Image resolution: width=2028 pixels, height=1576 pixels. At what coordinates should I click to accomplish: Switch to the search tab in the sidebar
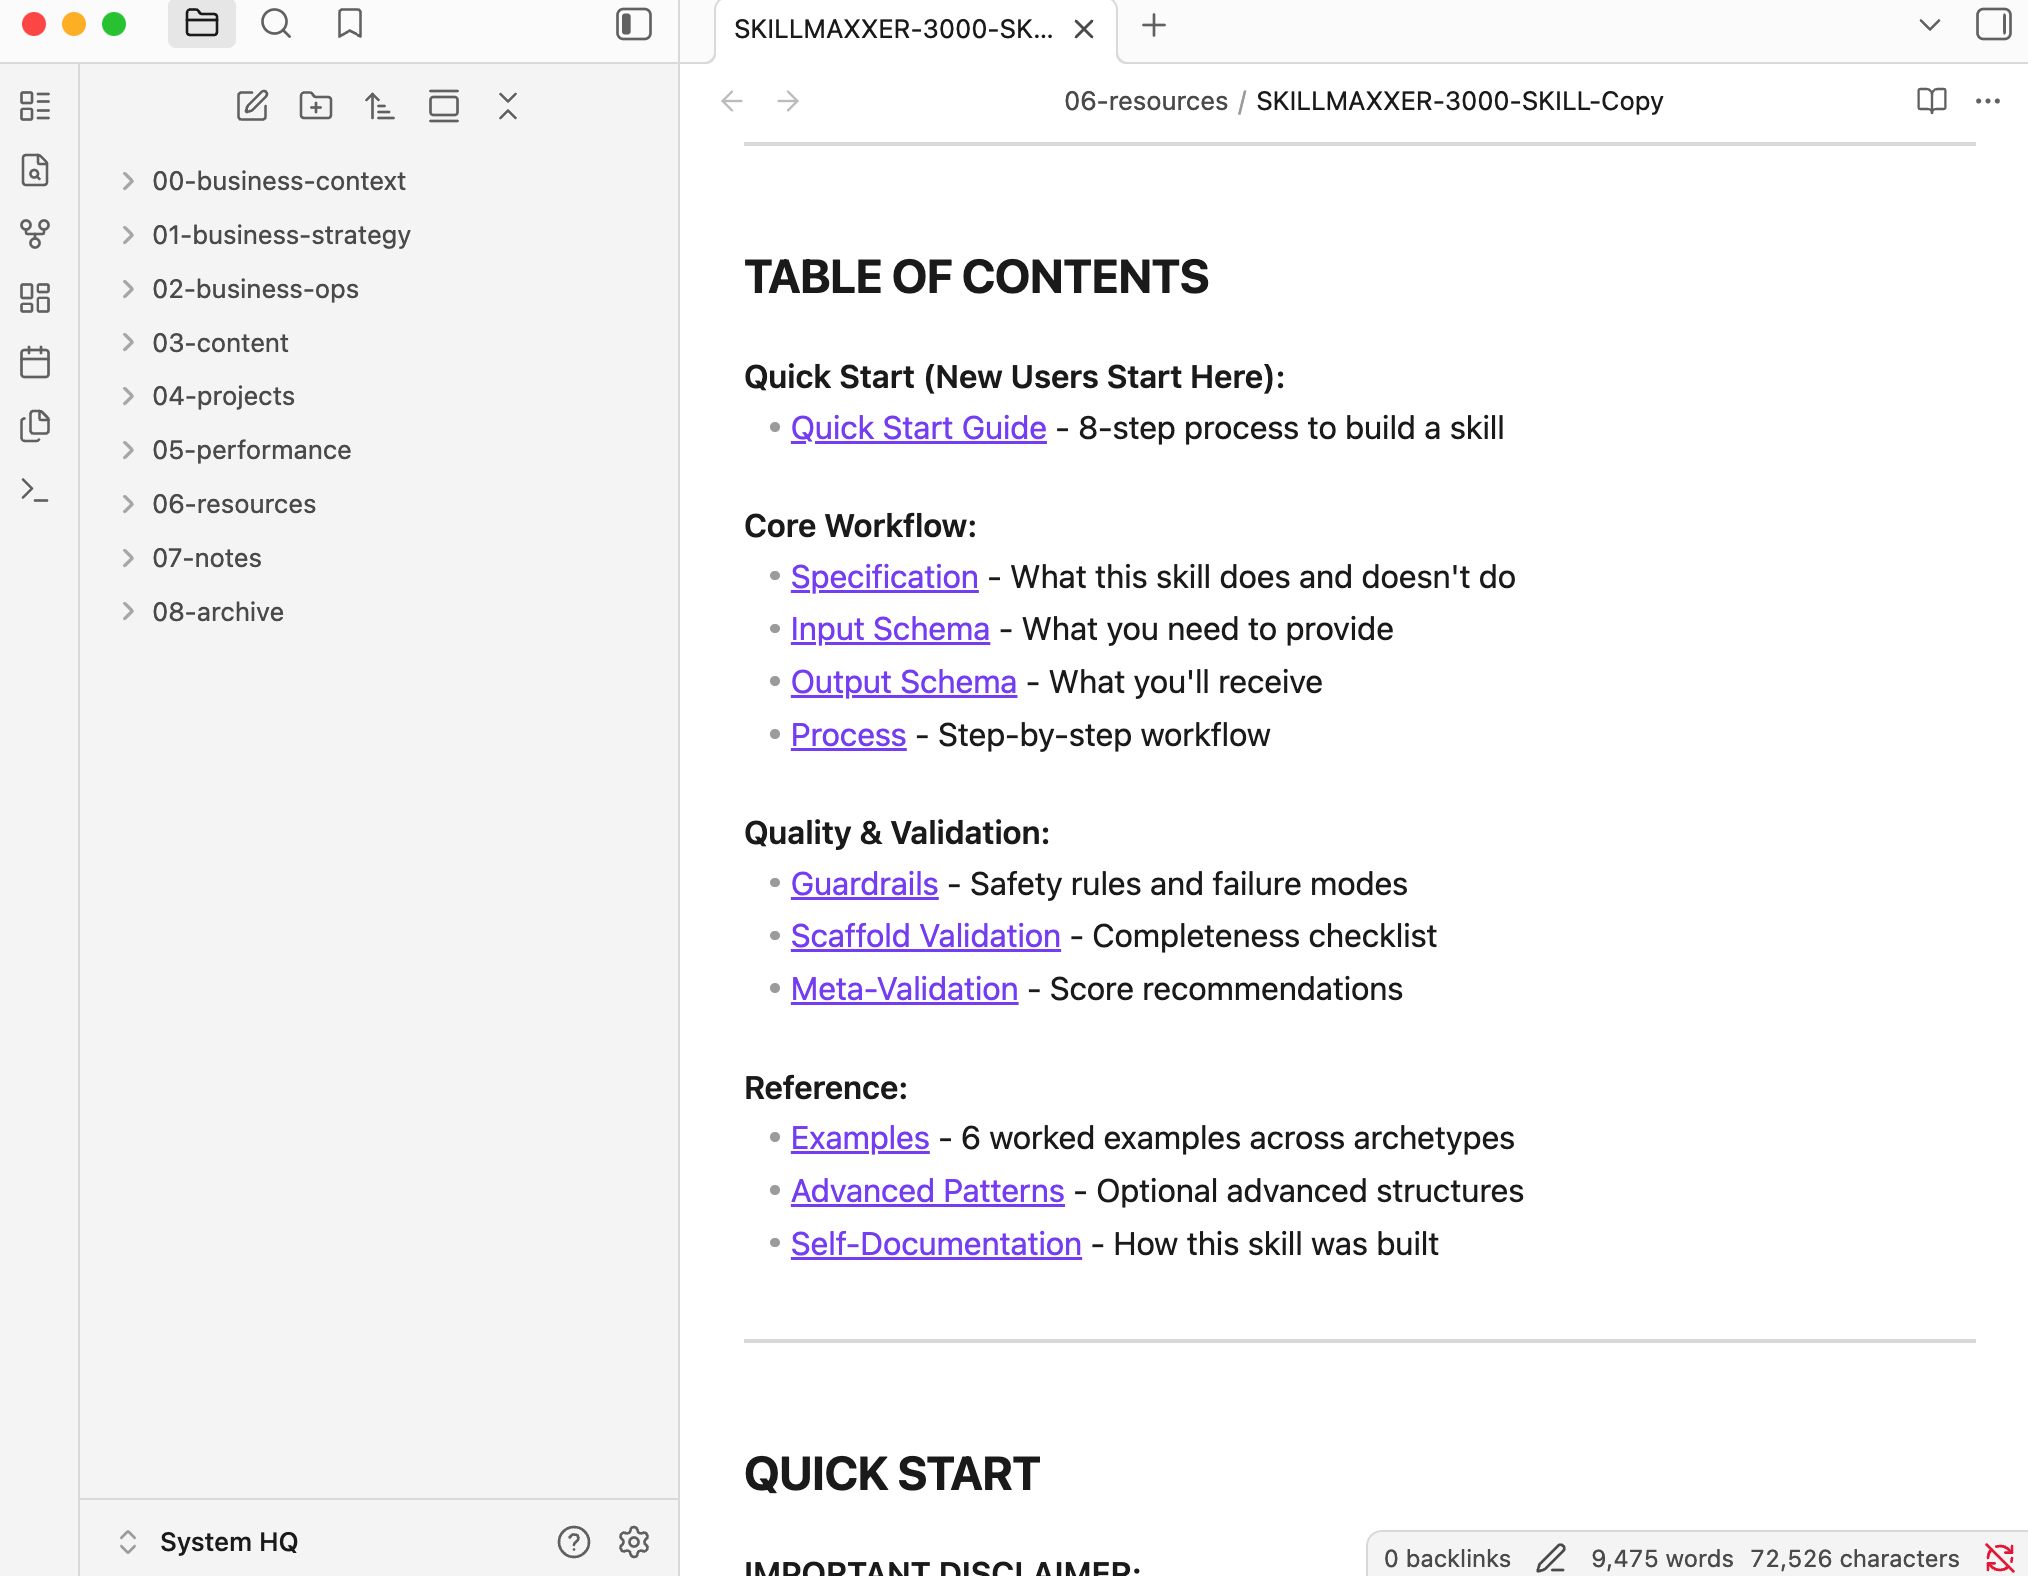[x=275, y=24]
